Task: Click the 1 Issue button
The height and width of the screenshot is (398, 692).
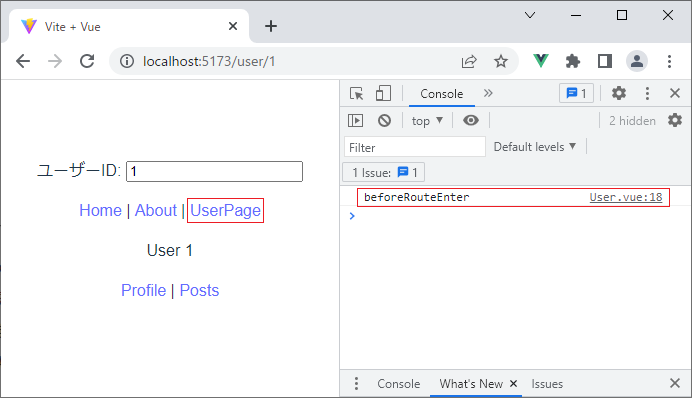Action: coord(384,172)
